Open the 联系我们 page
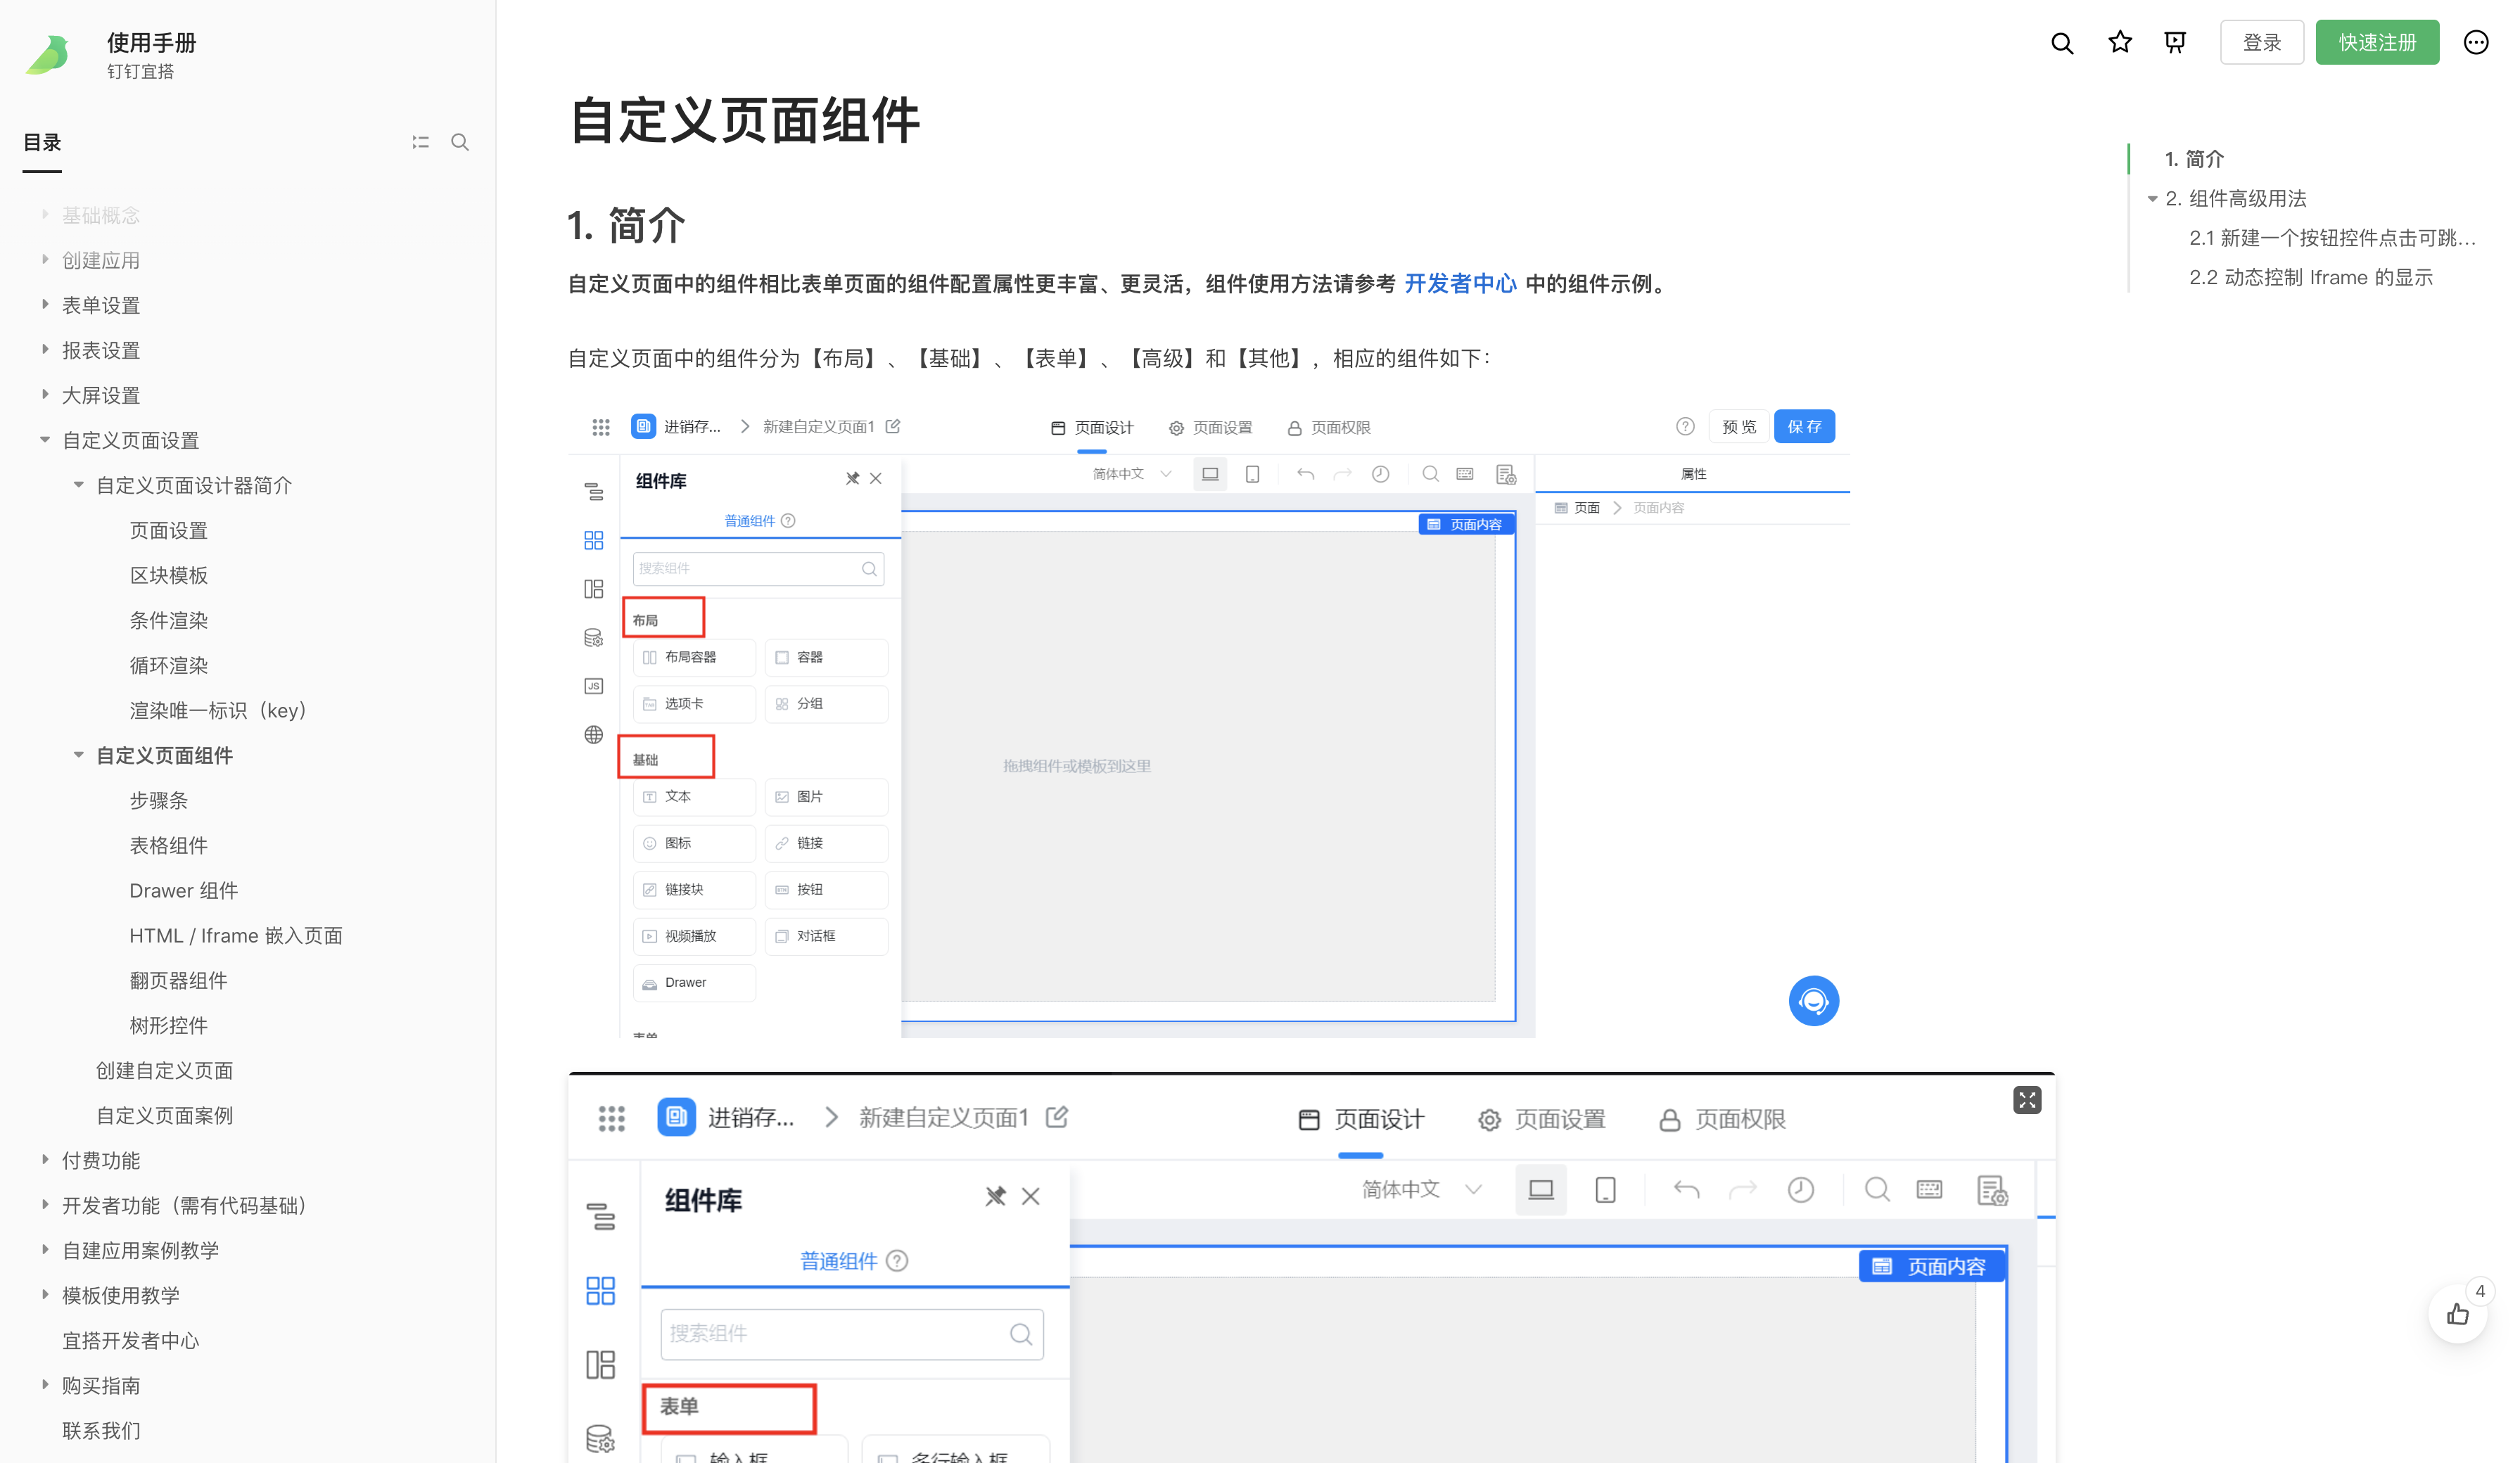The image size is (2520, 1463). [x=101, y=1430]
